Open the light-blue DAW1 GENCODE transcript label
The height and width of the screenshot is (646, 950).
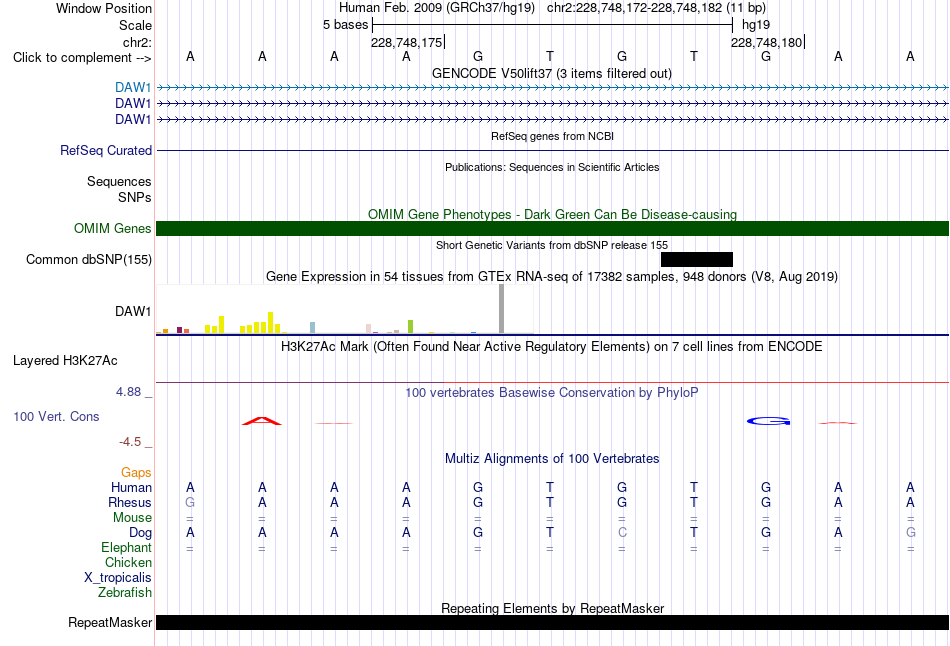133,88
